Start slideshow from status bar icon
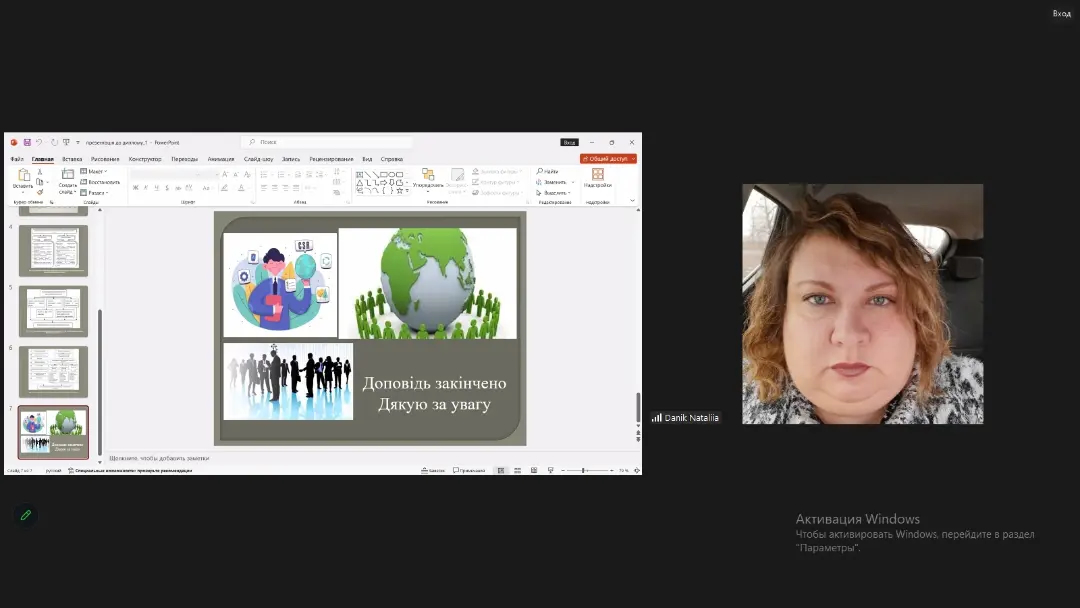Screen dimensions: 1080x608 (550, 470)
